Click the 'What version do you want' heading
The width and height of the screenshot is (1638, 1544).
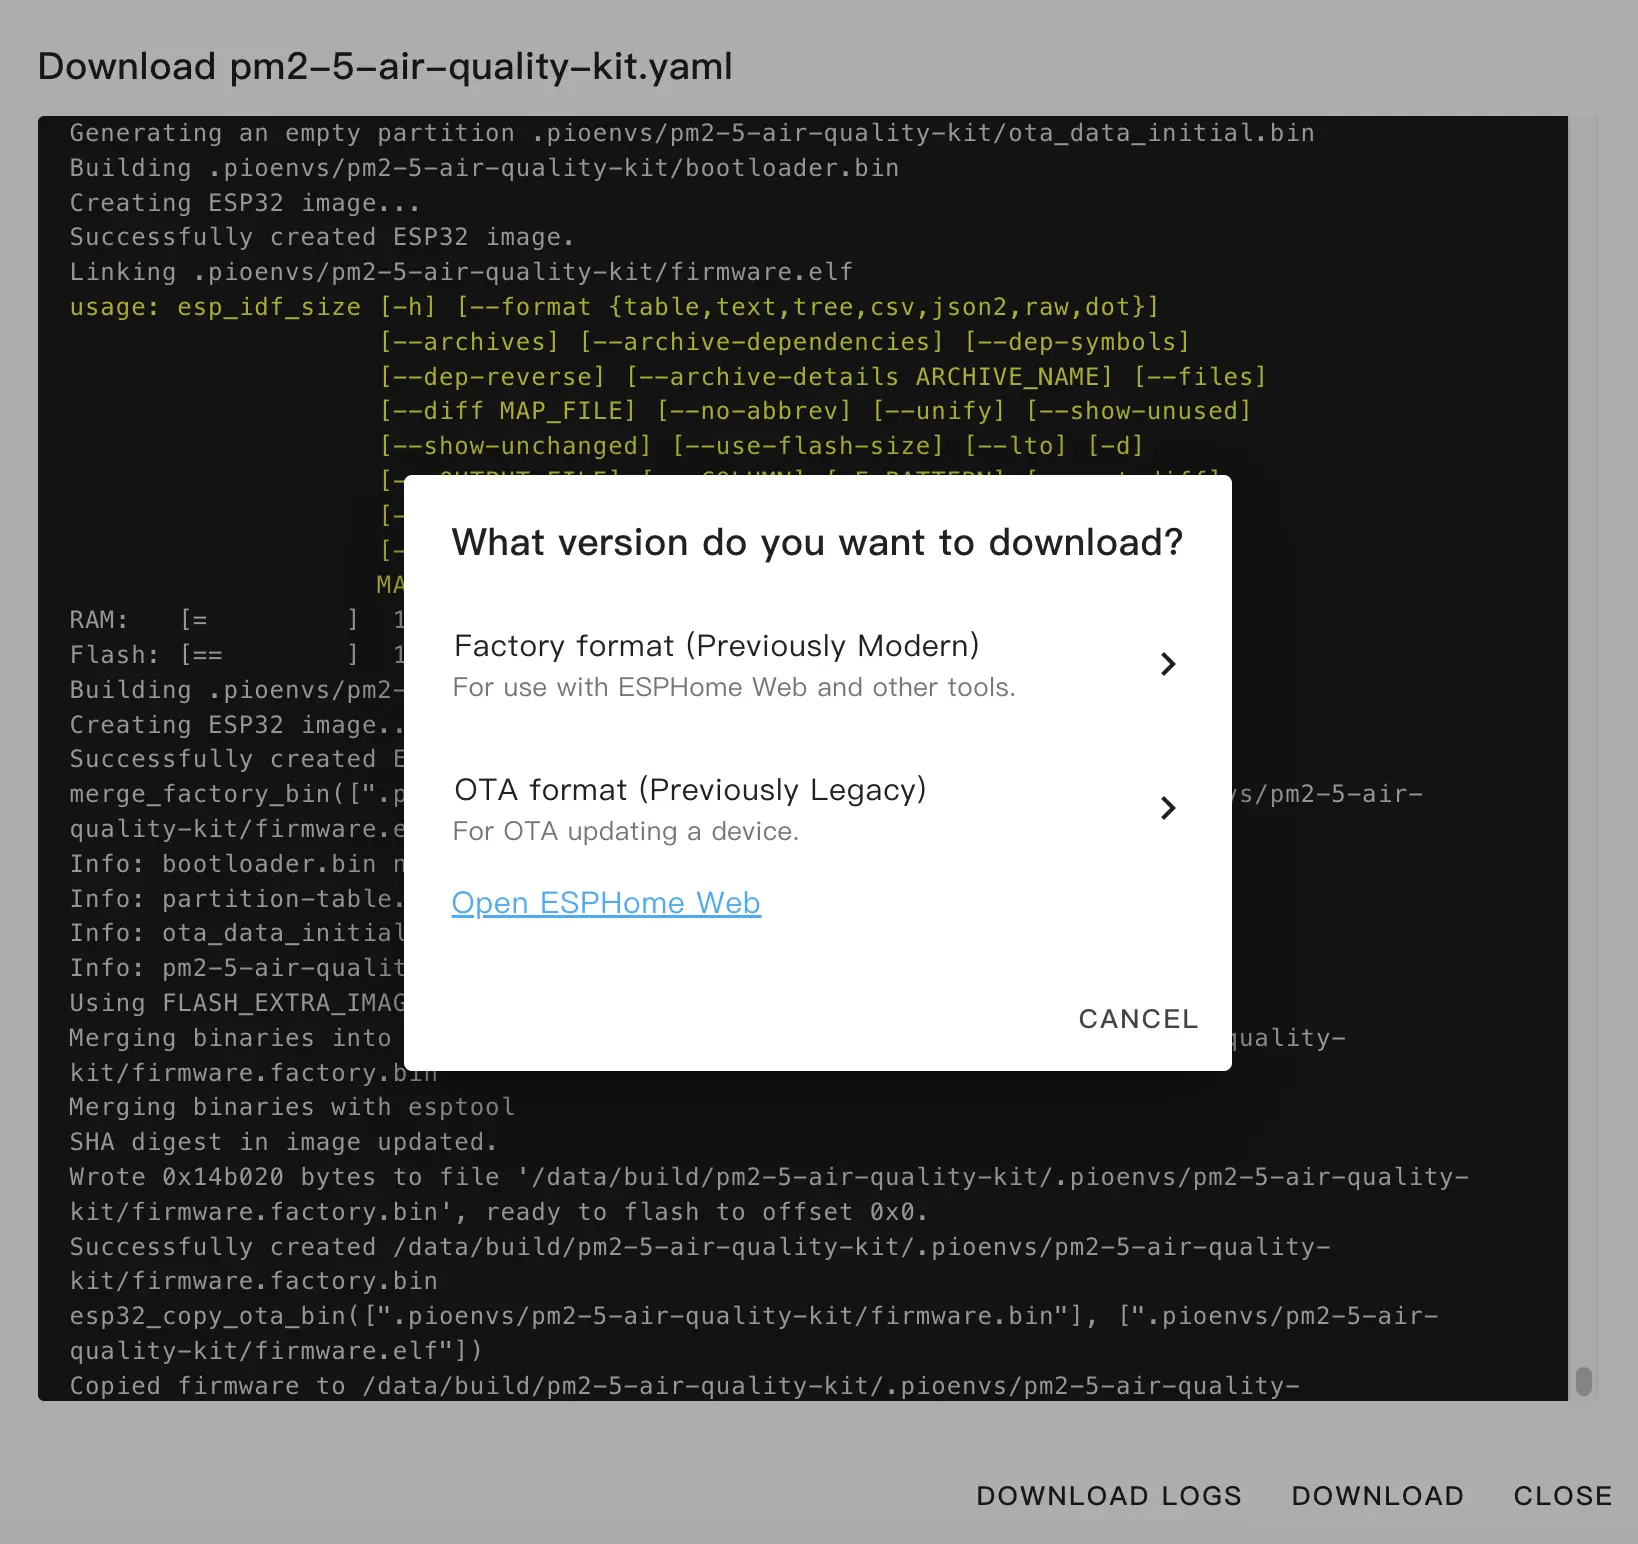coord(817,543)
